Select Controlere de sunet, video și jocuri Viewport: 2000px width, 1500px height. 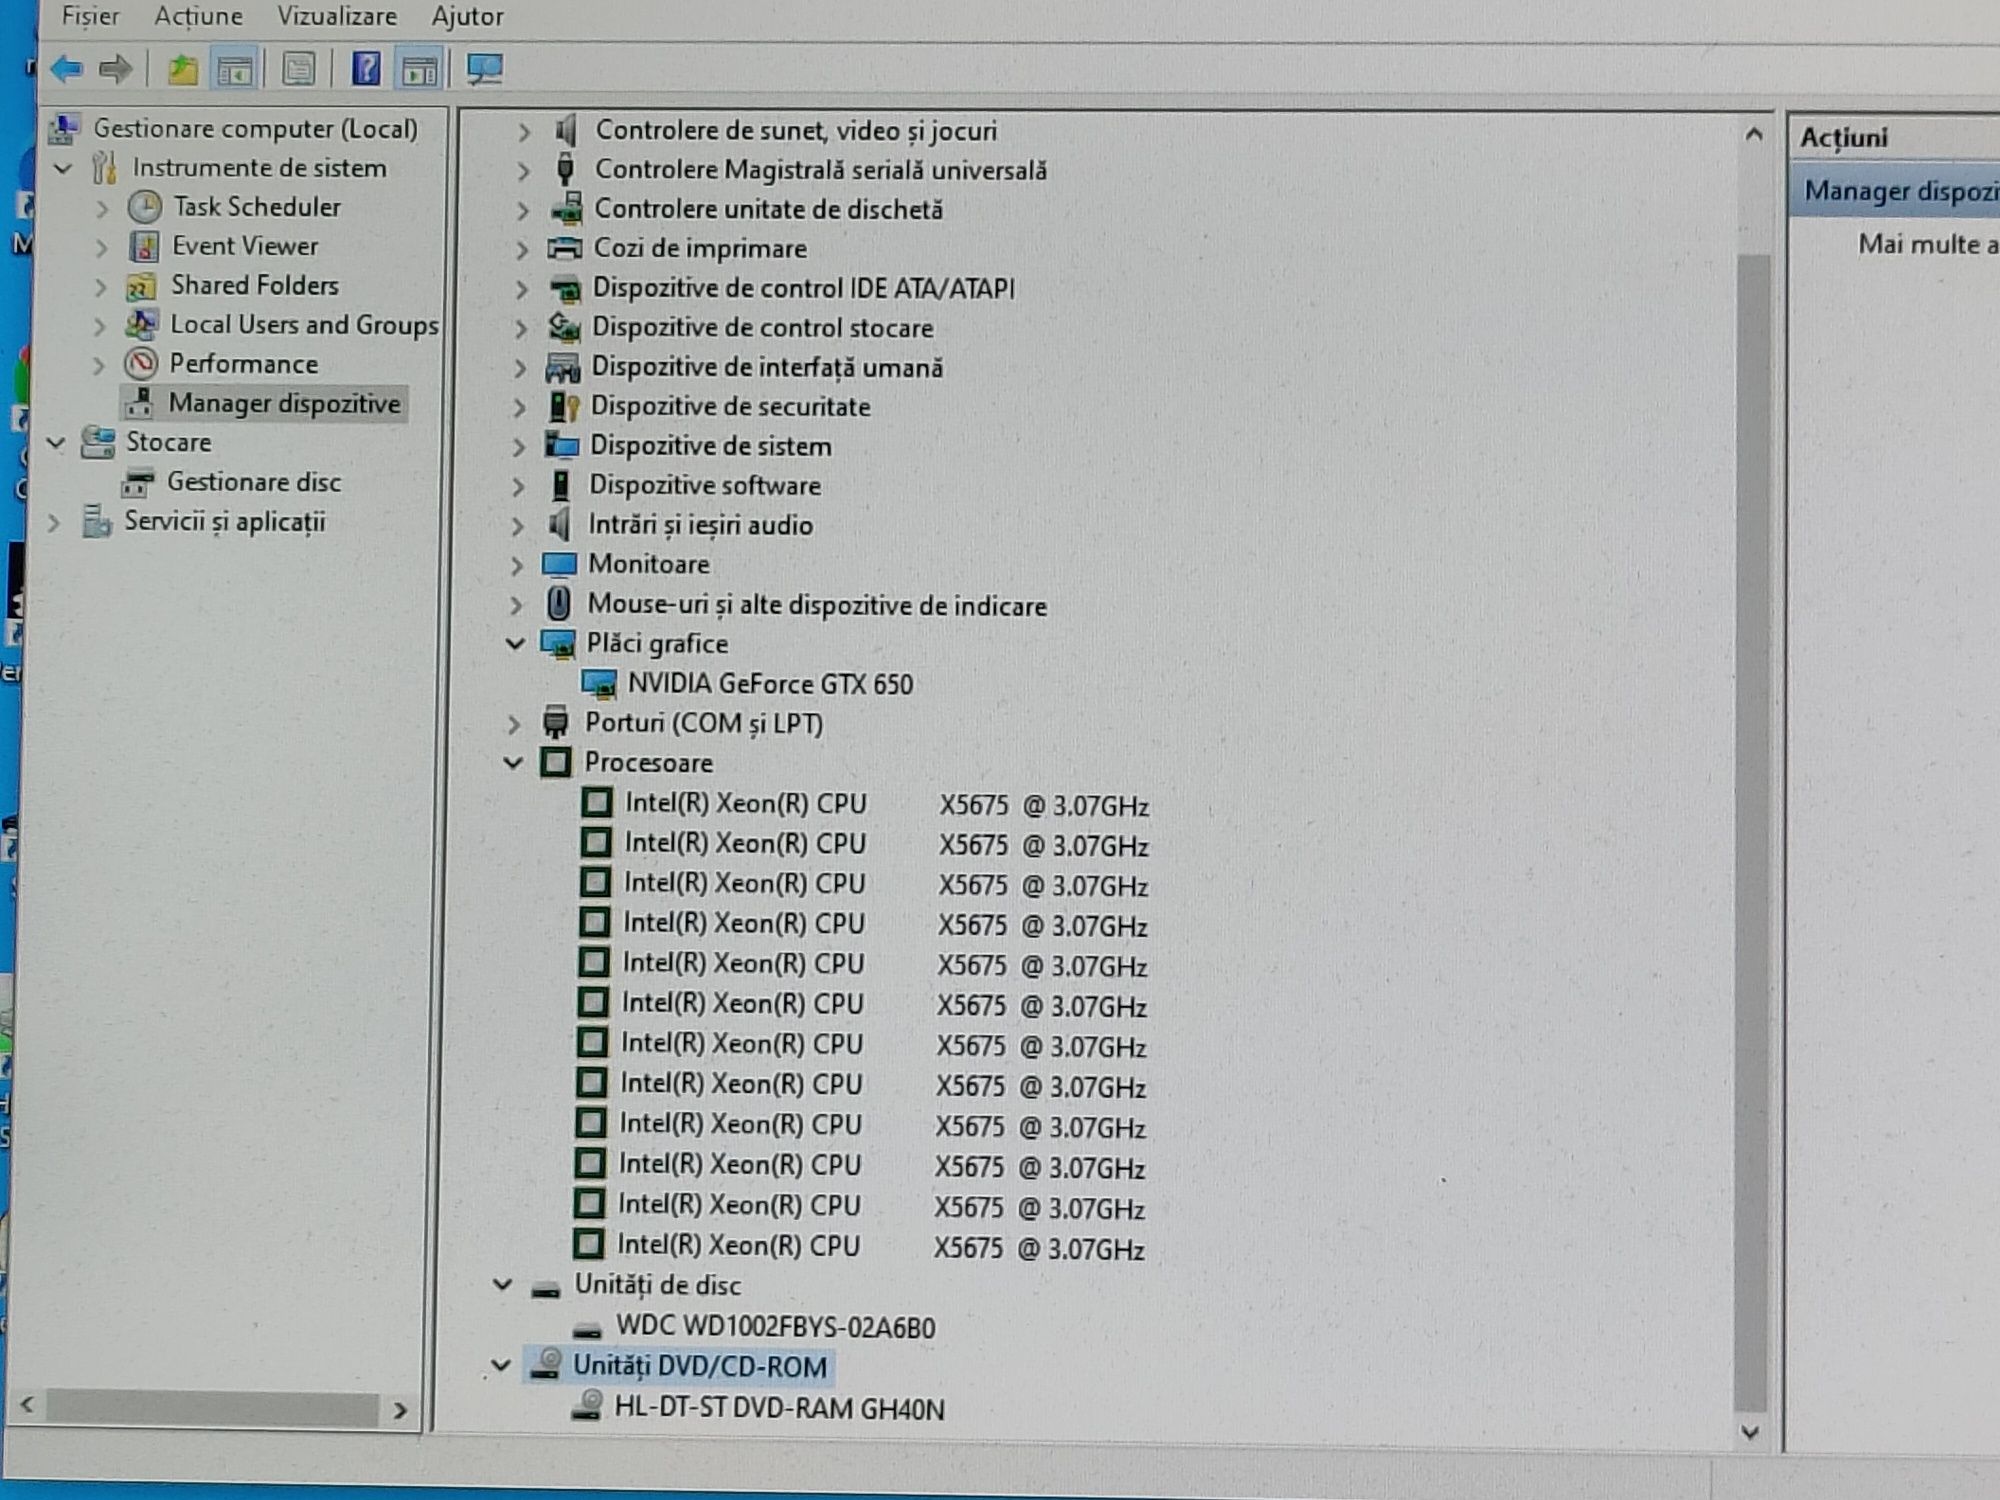pyautogui.click(x=796, y=131)
